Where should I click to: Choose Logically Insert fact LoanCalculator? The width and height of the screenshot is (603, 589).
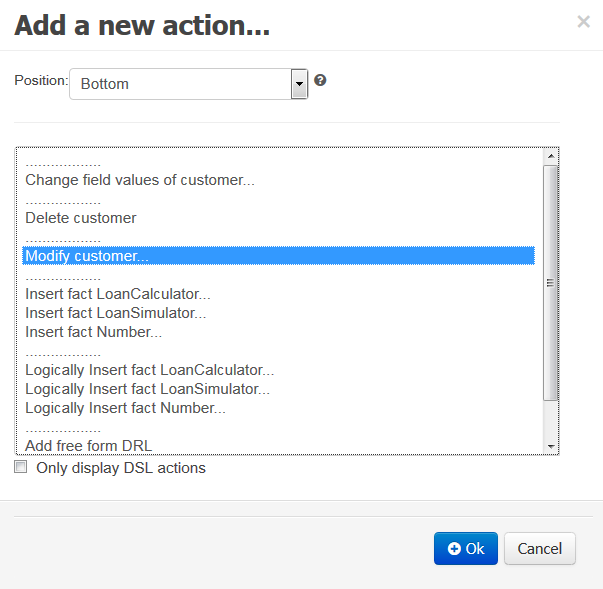tap(150, 370)
